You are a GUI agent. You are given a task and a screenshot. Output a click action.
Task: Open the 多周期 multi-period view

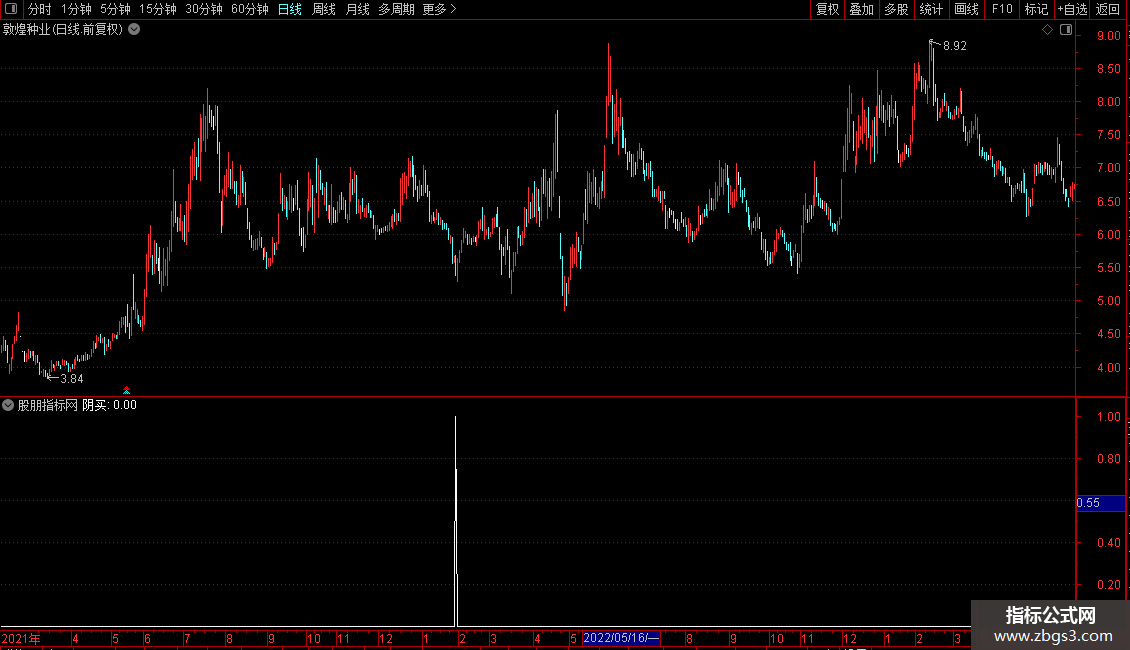coord(396,9)
